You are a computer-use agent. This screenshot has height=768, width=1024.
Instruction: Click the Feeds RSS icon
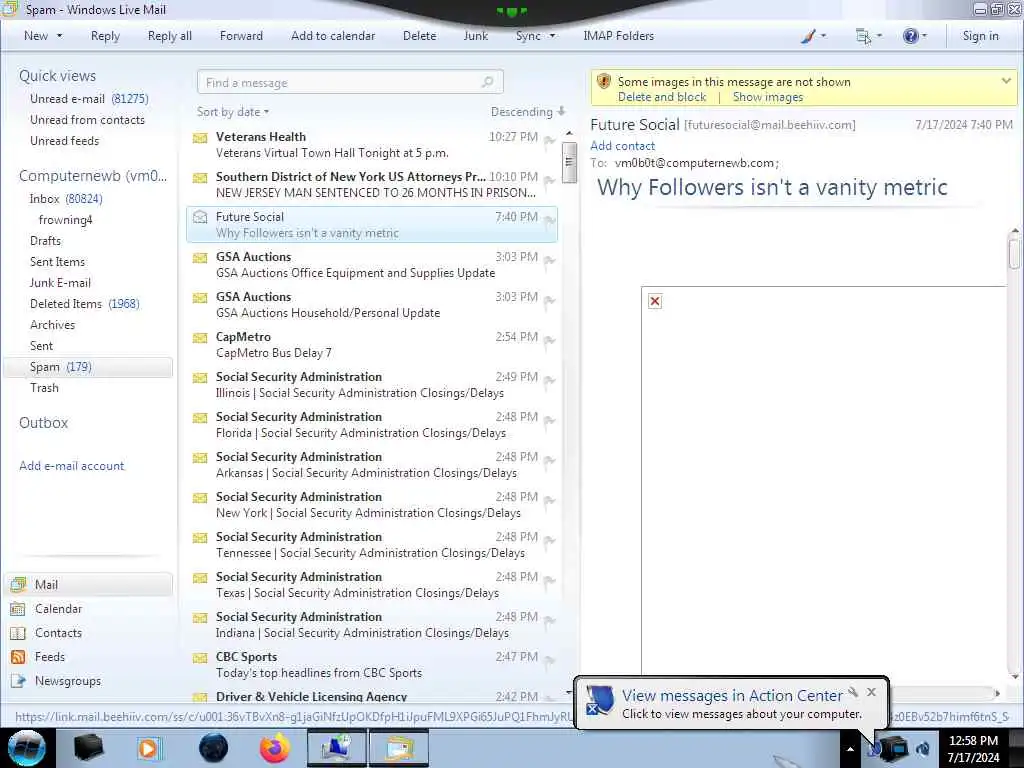point(18,657)
